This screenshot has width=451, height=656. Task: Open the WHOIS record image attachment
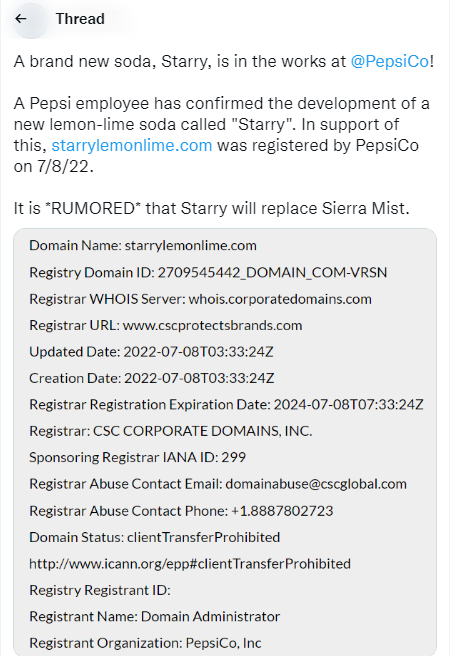pos(225,442)
